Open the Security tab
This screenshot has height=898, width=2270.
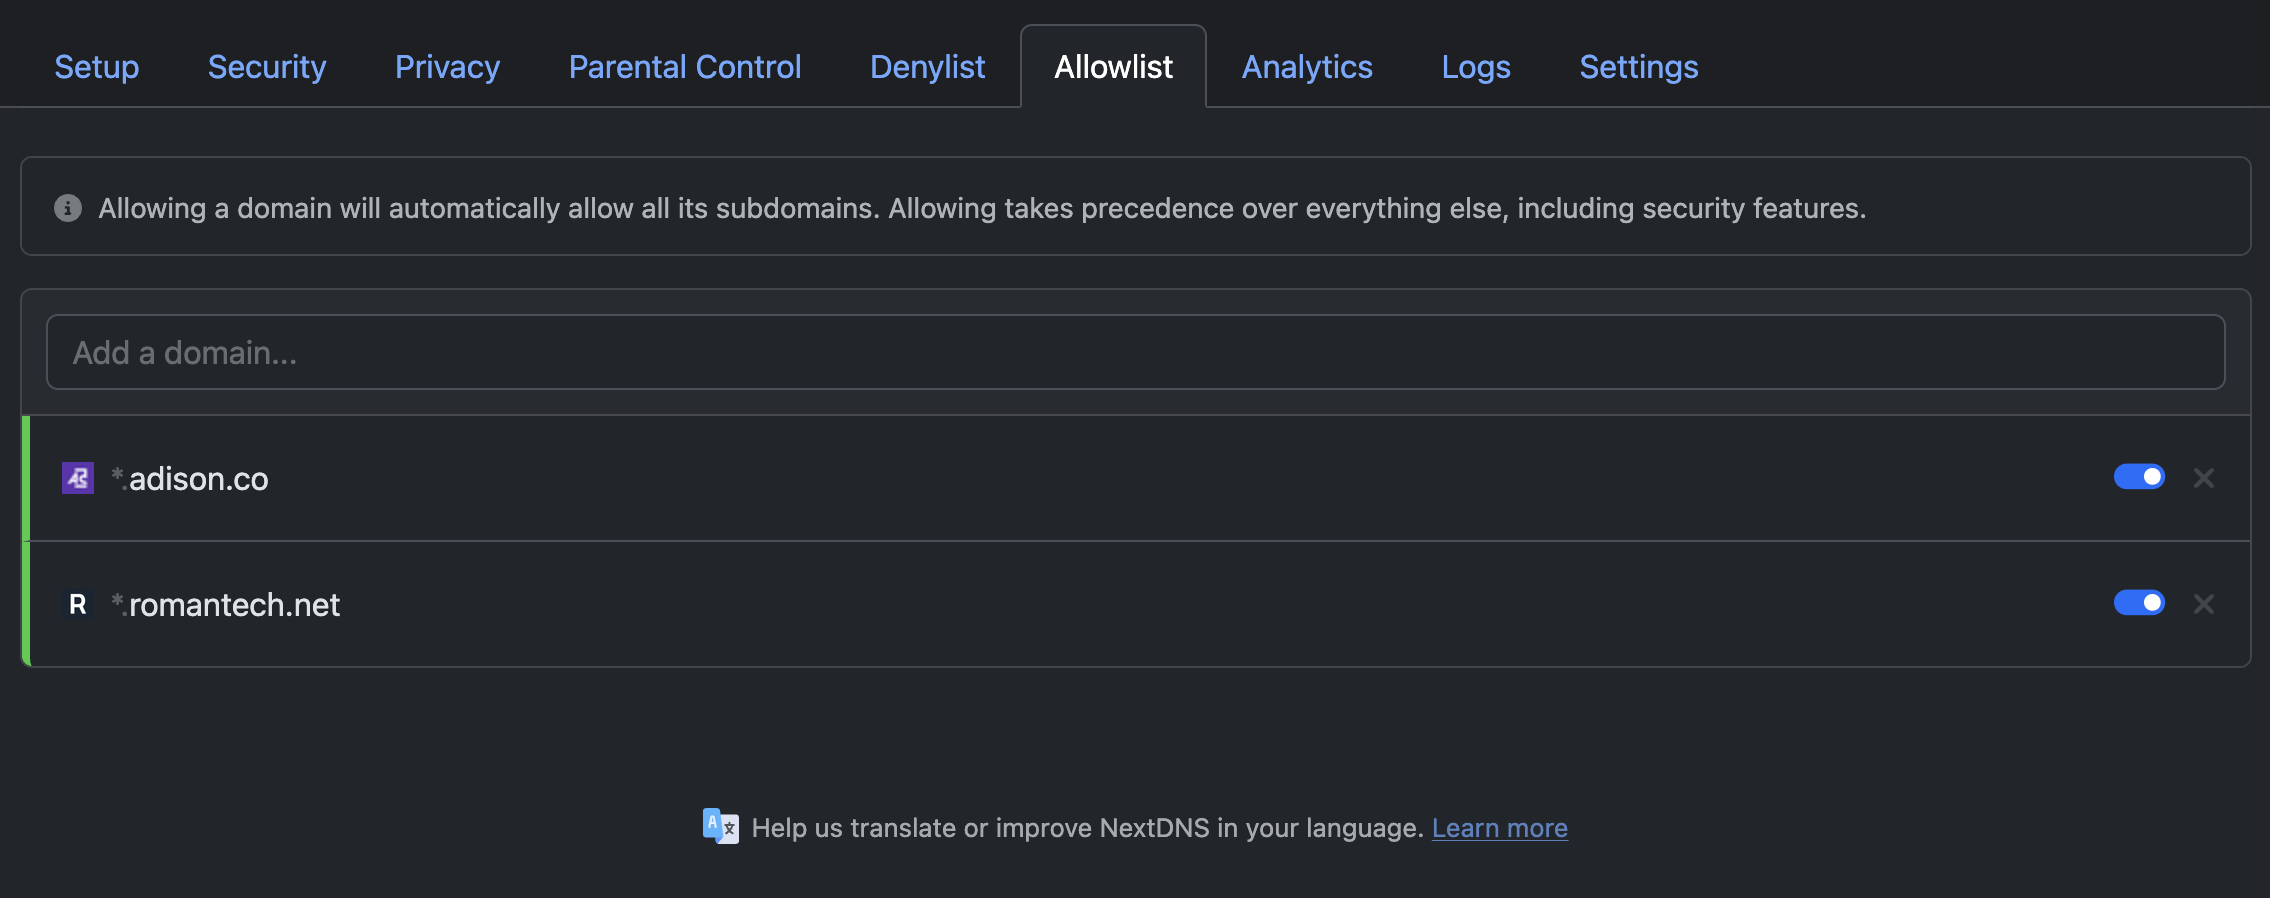(266, 66)
